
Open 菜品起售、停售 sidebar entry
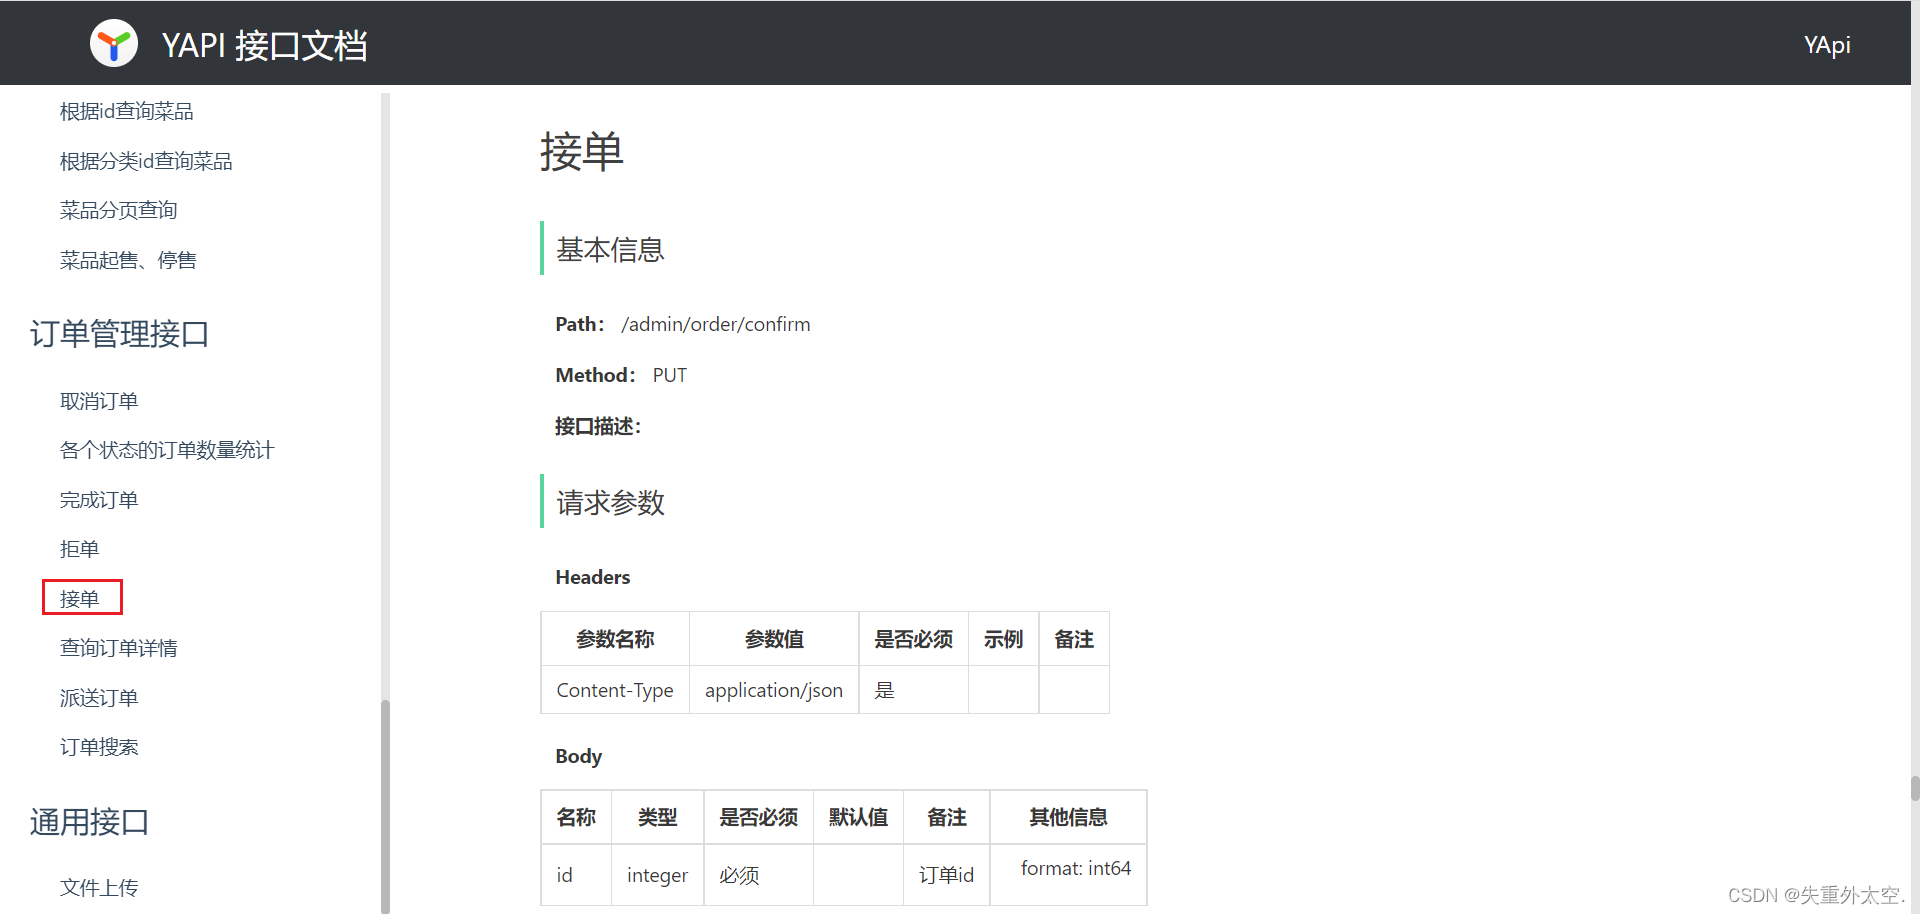pos(128,260)
